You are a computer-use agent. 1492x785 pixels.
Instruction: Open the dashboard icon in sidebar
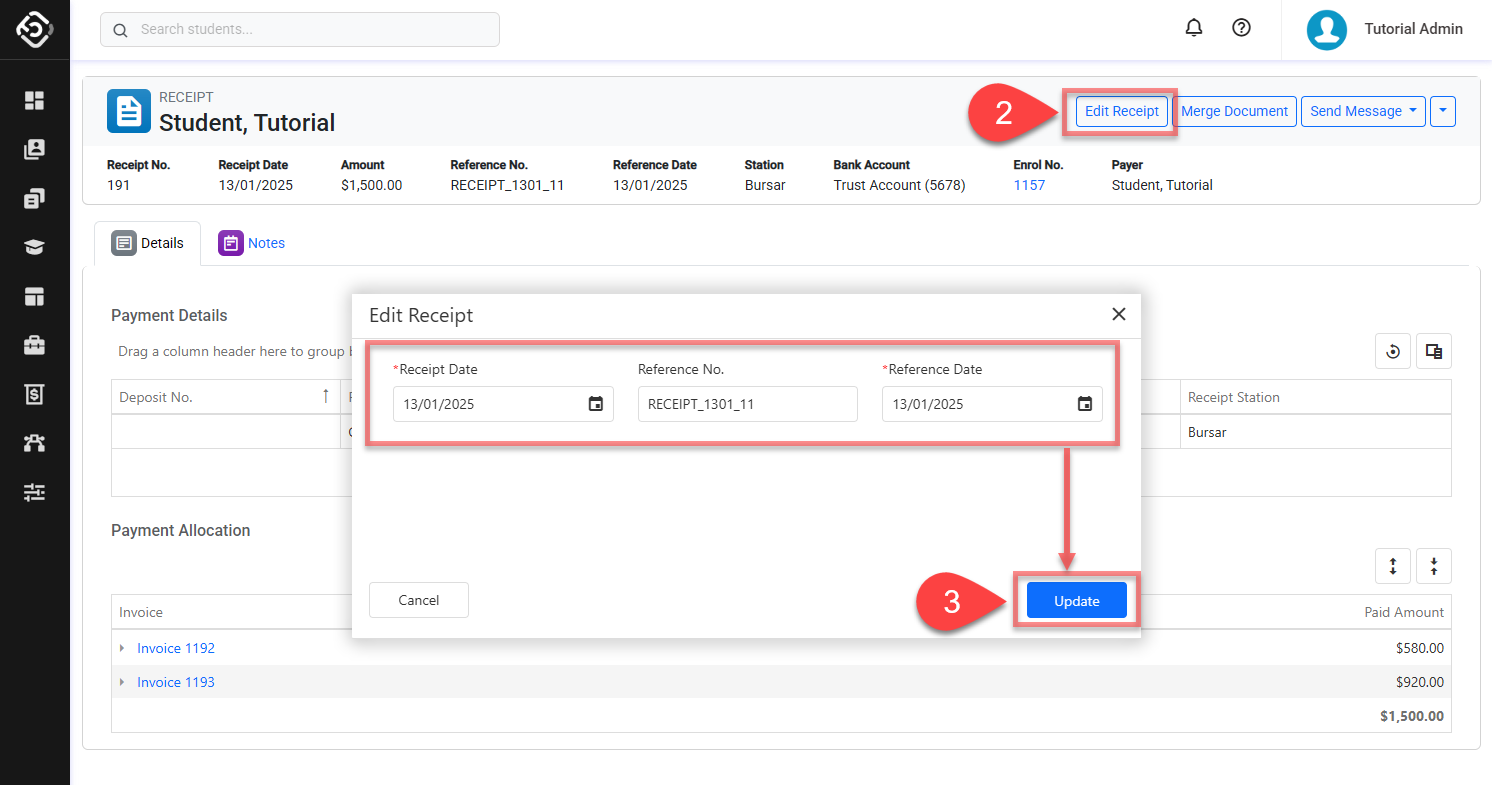pos(35,100)
